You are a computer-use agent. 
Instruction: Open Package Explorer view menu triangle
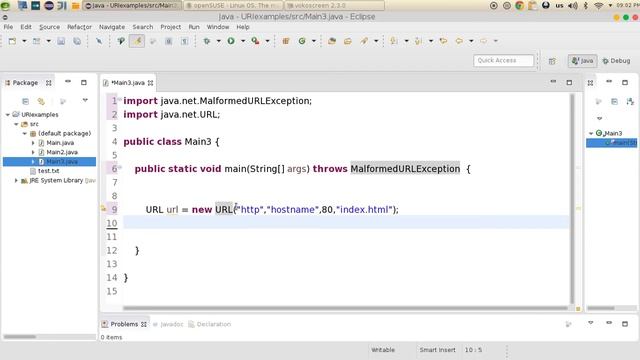click(85, 100)
